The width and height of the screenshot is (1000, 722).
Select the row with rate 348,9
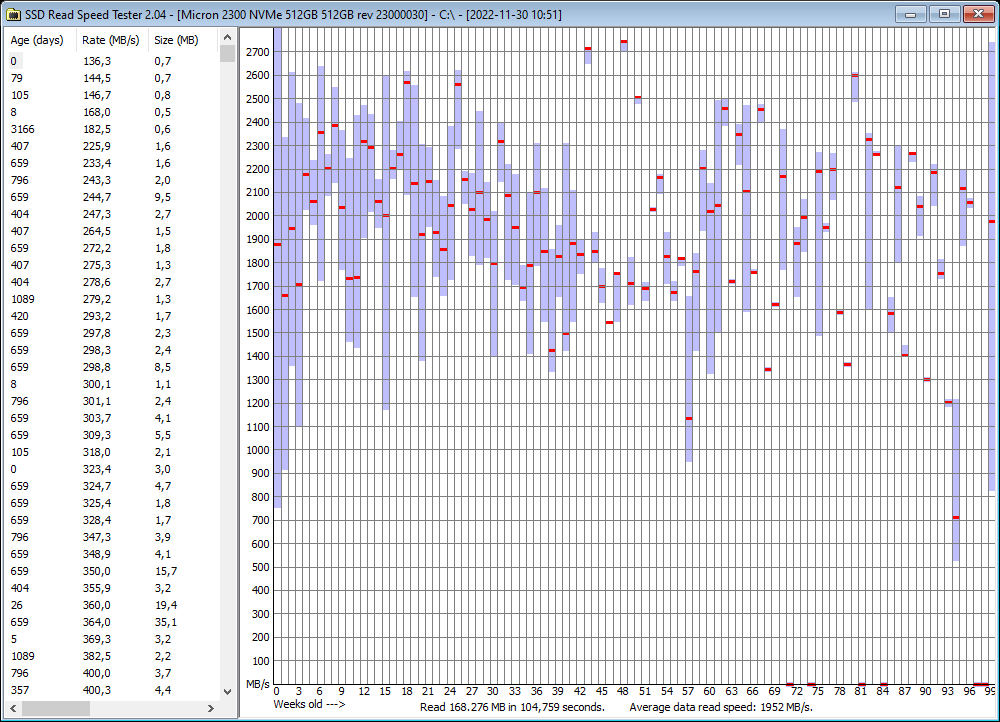coord(112,554)
